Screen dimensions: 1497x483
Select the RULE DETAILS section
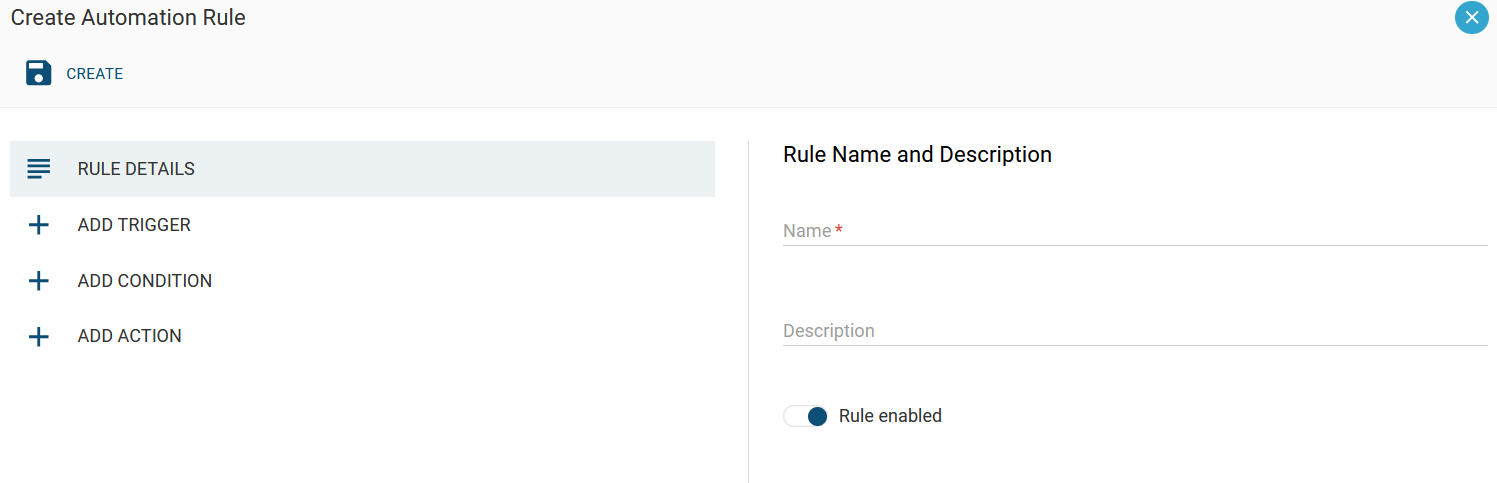coord(362,169)
